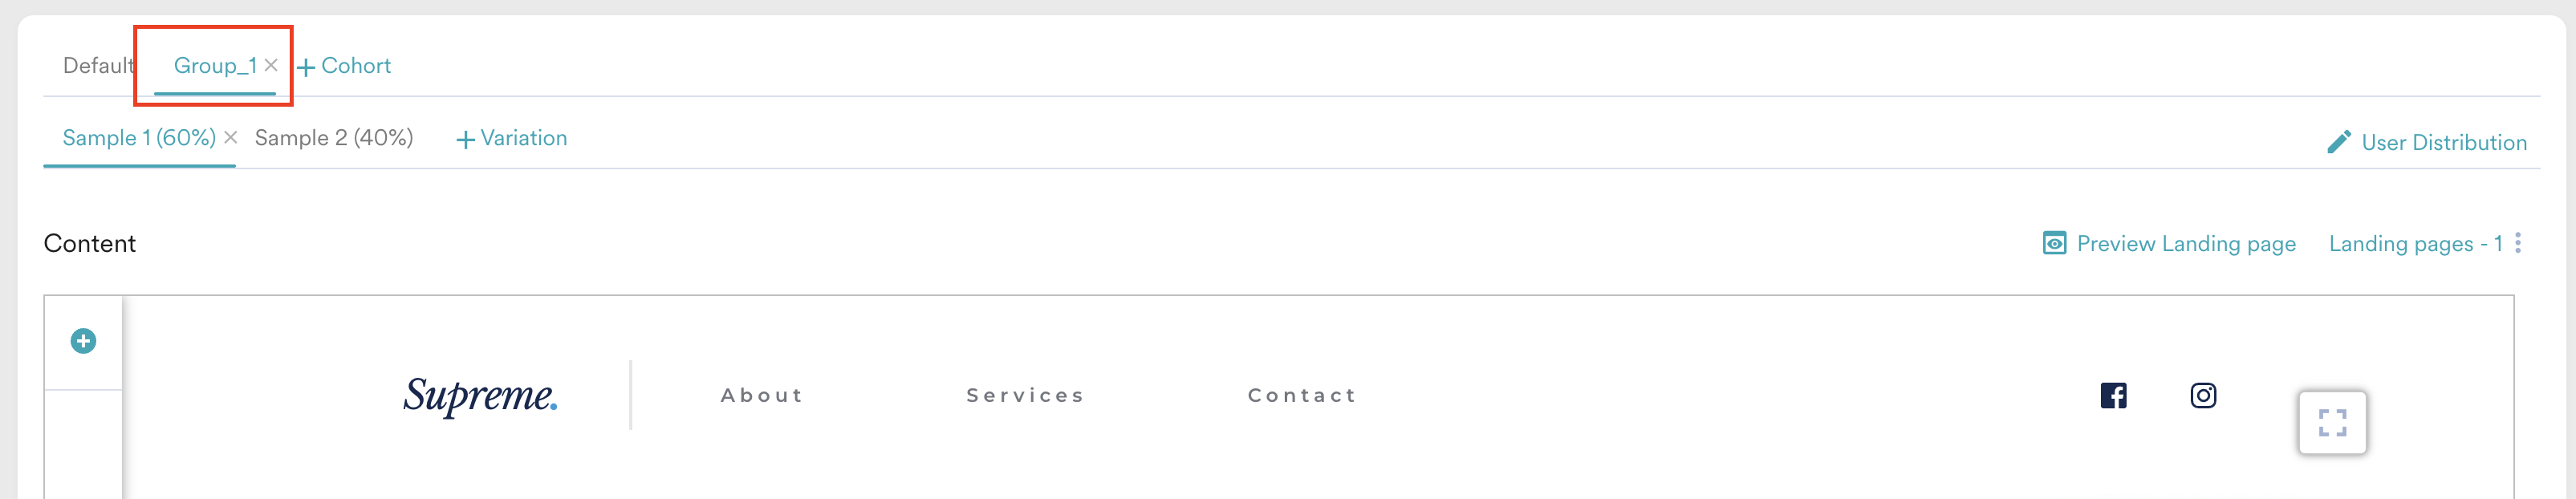Click the Instagram icon in the page header
The width and height of the screenshot is (2576, 499).
pos(2203,395)
